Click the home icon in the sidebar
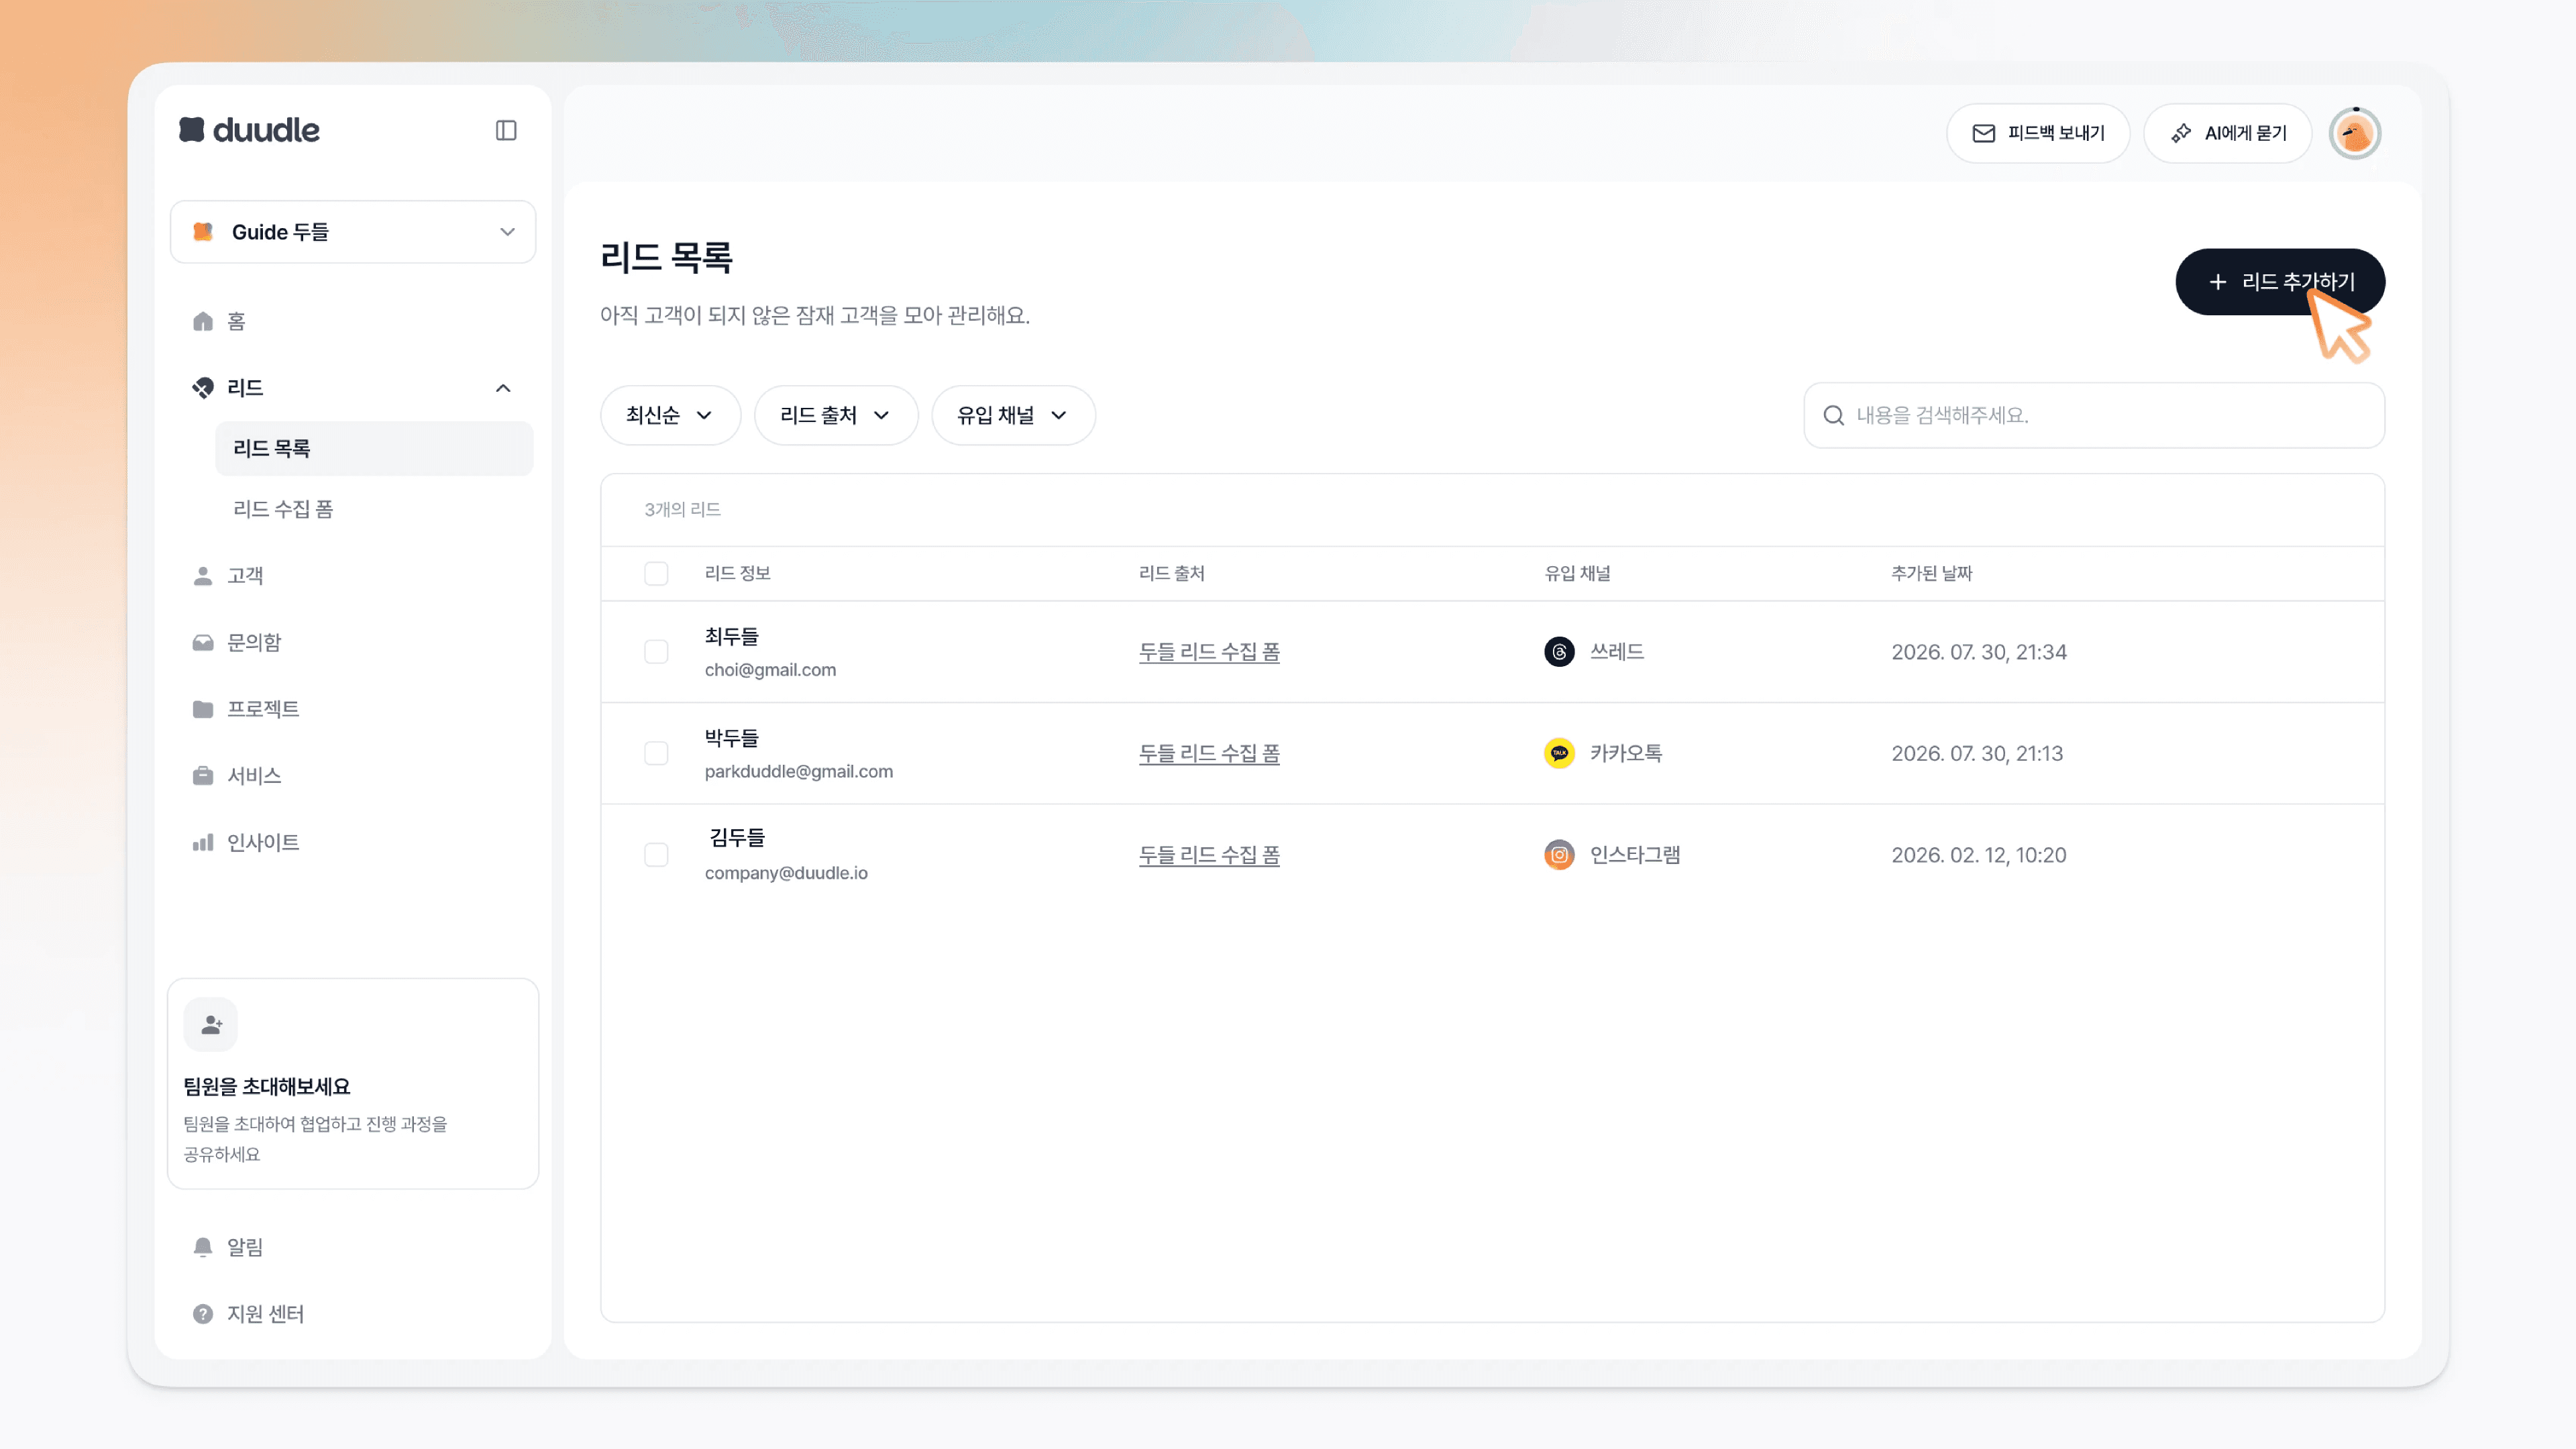Image resolution: width=2576 pixels, height=1449 pixels. coord(203,321)
